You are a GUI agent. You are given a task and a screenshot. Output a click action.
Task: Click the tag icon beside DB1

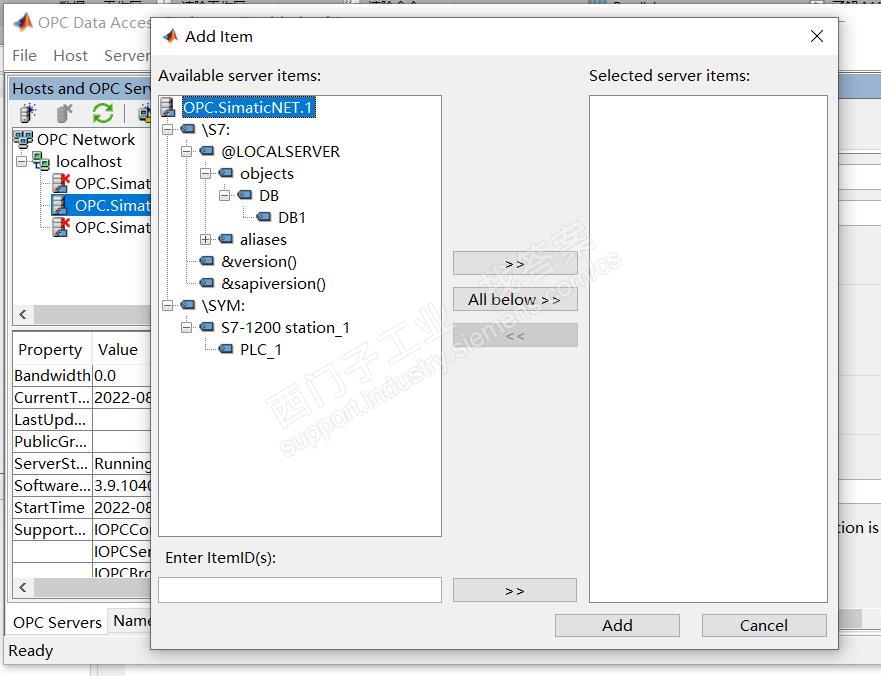264,217
